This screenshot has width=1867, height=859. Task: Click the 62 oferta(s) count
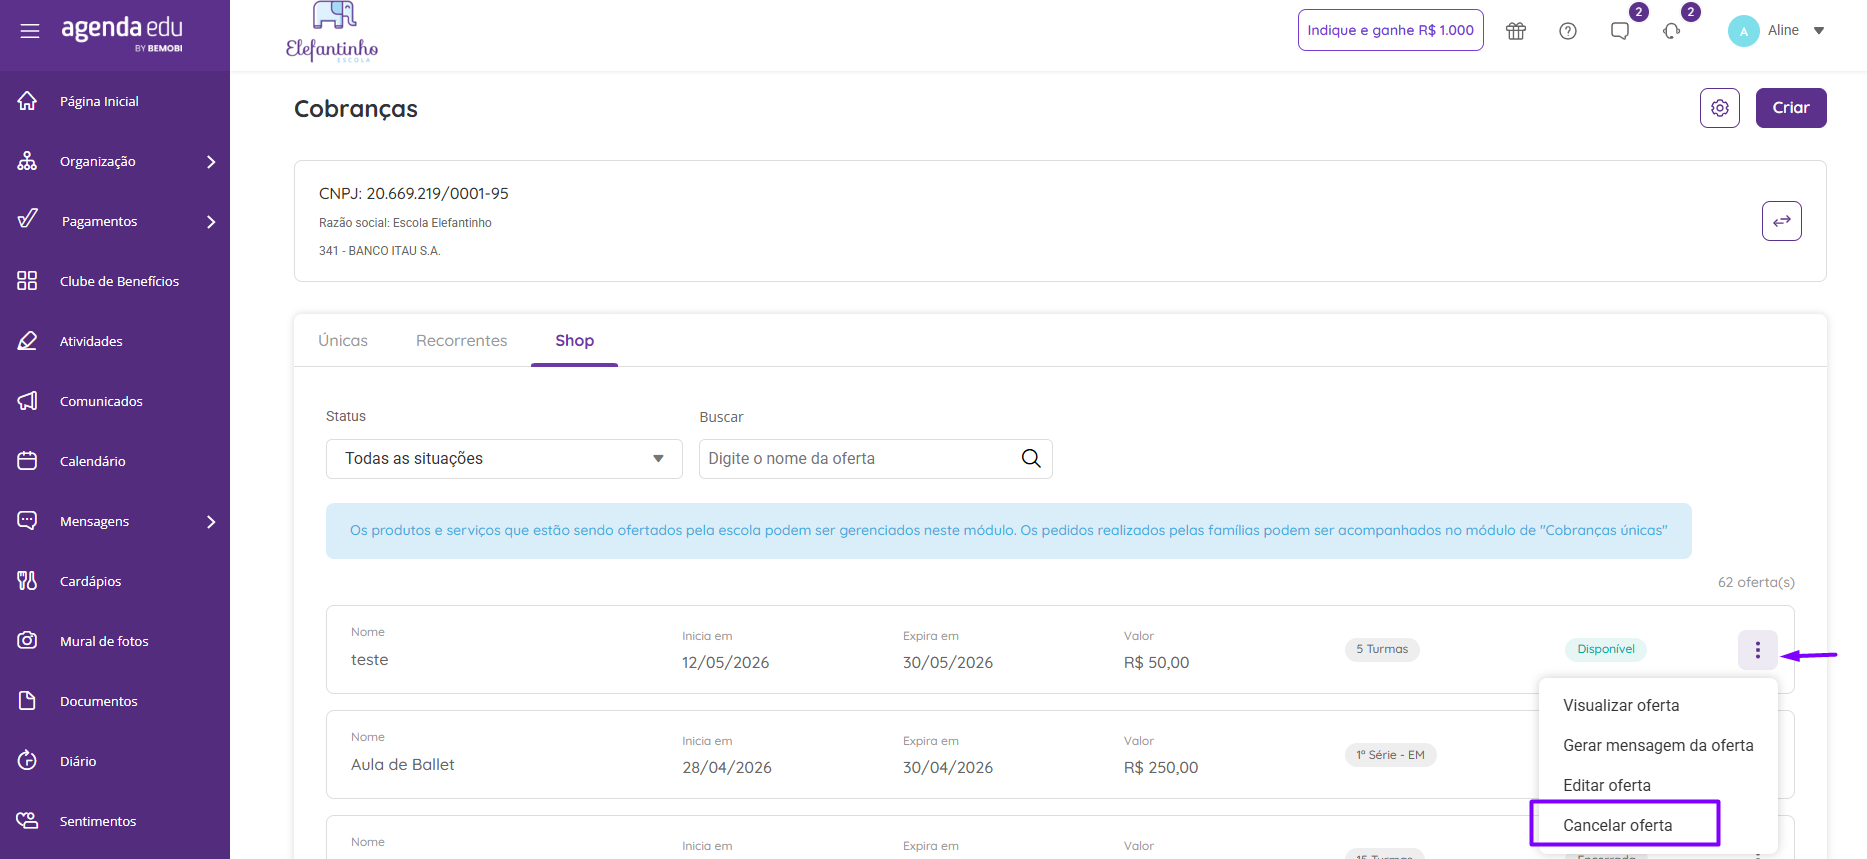[1756, 582]
